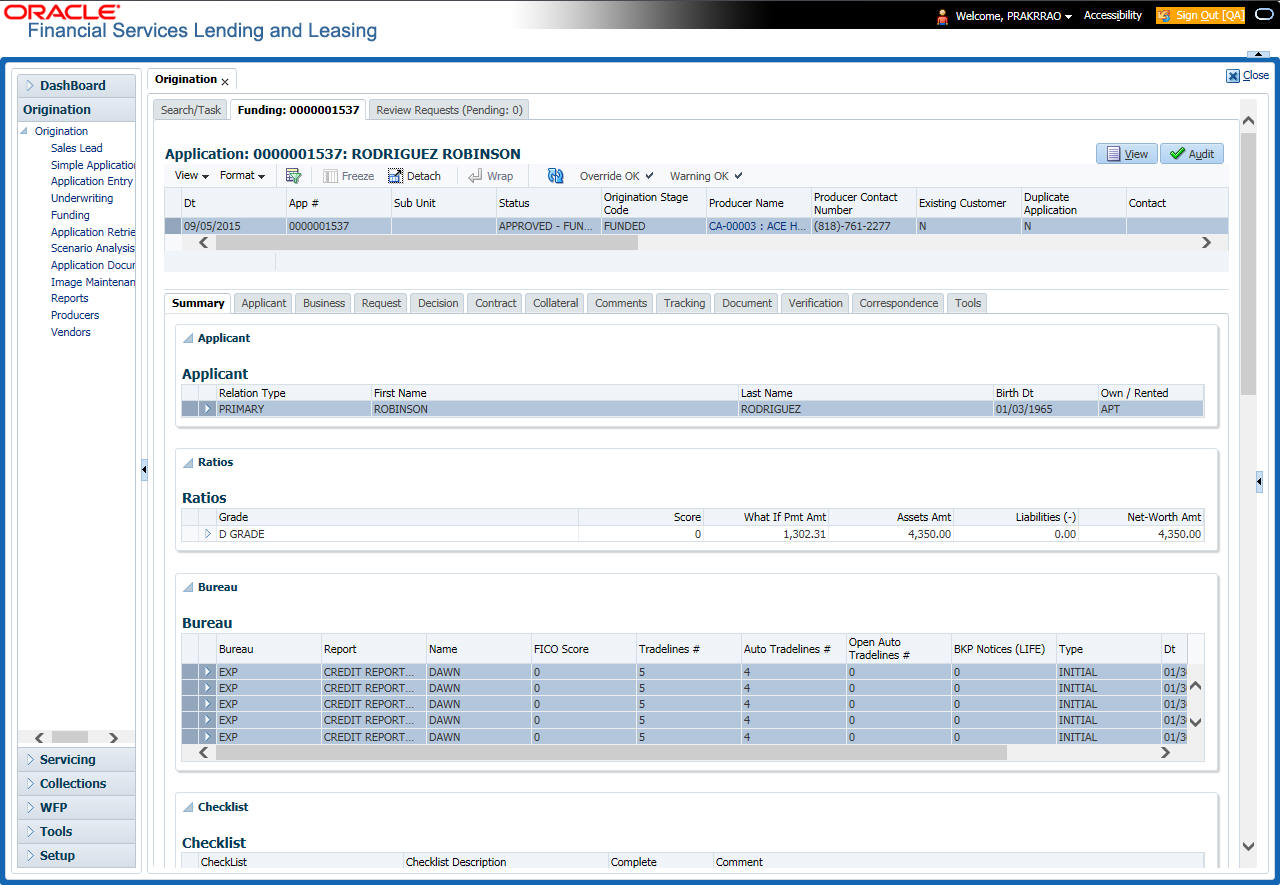Collapse the header with the top arrow
This screenshot has width=1280, height=885.
(x=1257, y=54)
